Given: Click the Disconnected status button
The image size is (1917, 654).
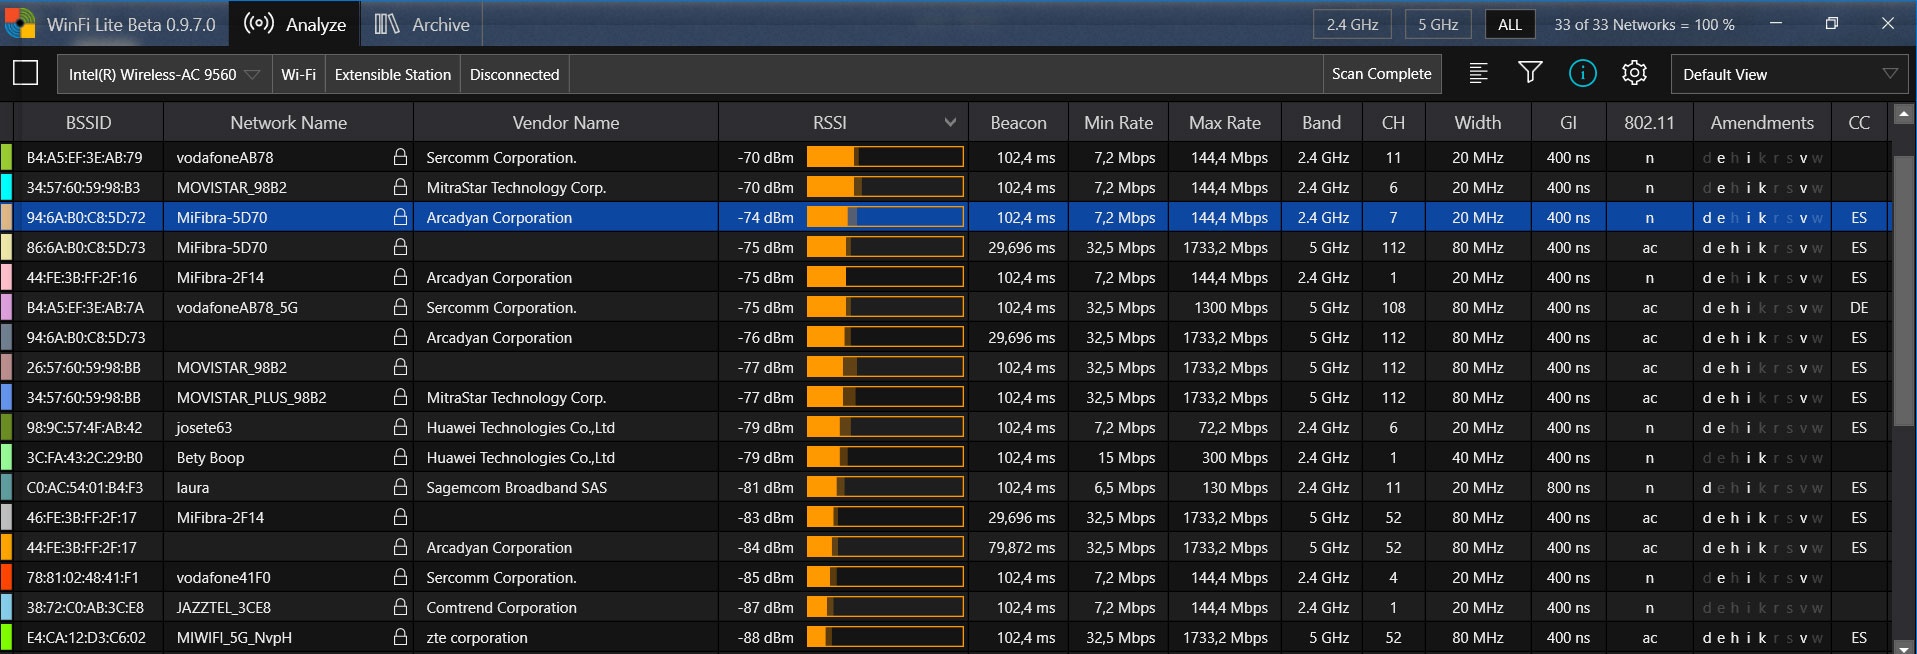Looking at the screenshot, I should tap(514, 74).
